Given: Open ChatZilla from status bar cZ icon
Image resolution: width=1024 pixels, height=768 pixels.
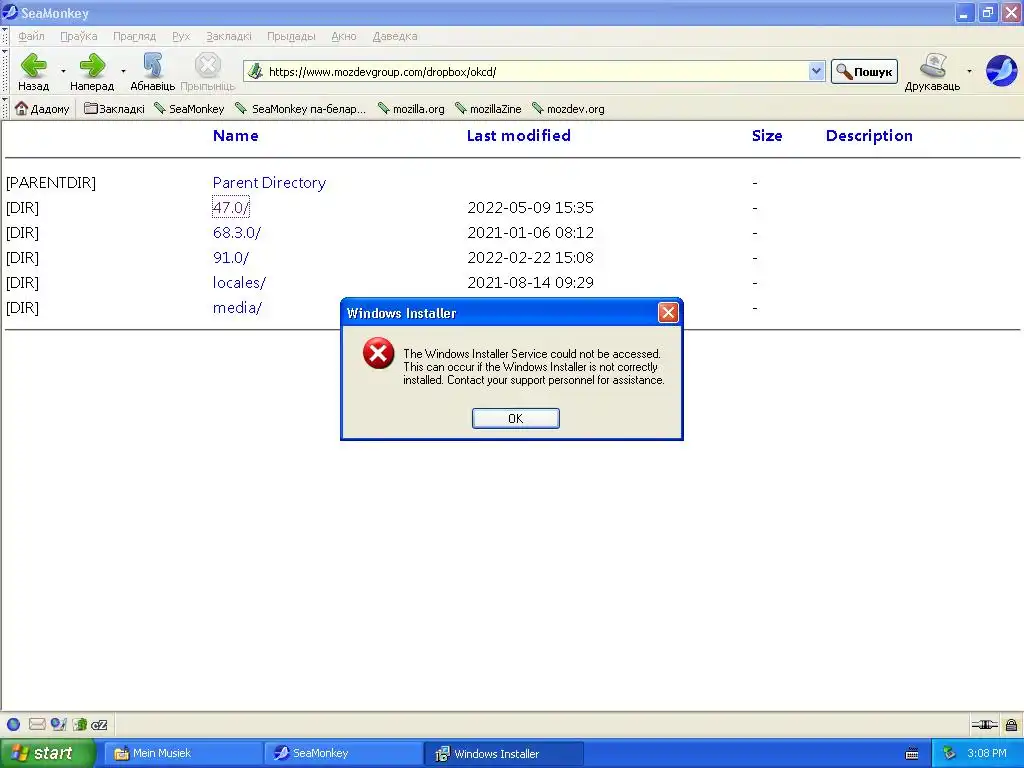Looking at the screenshot, I should [x=99, y=724].
